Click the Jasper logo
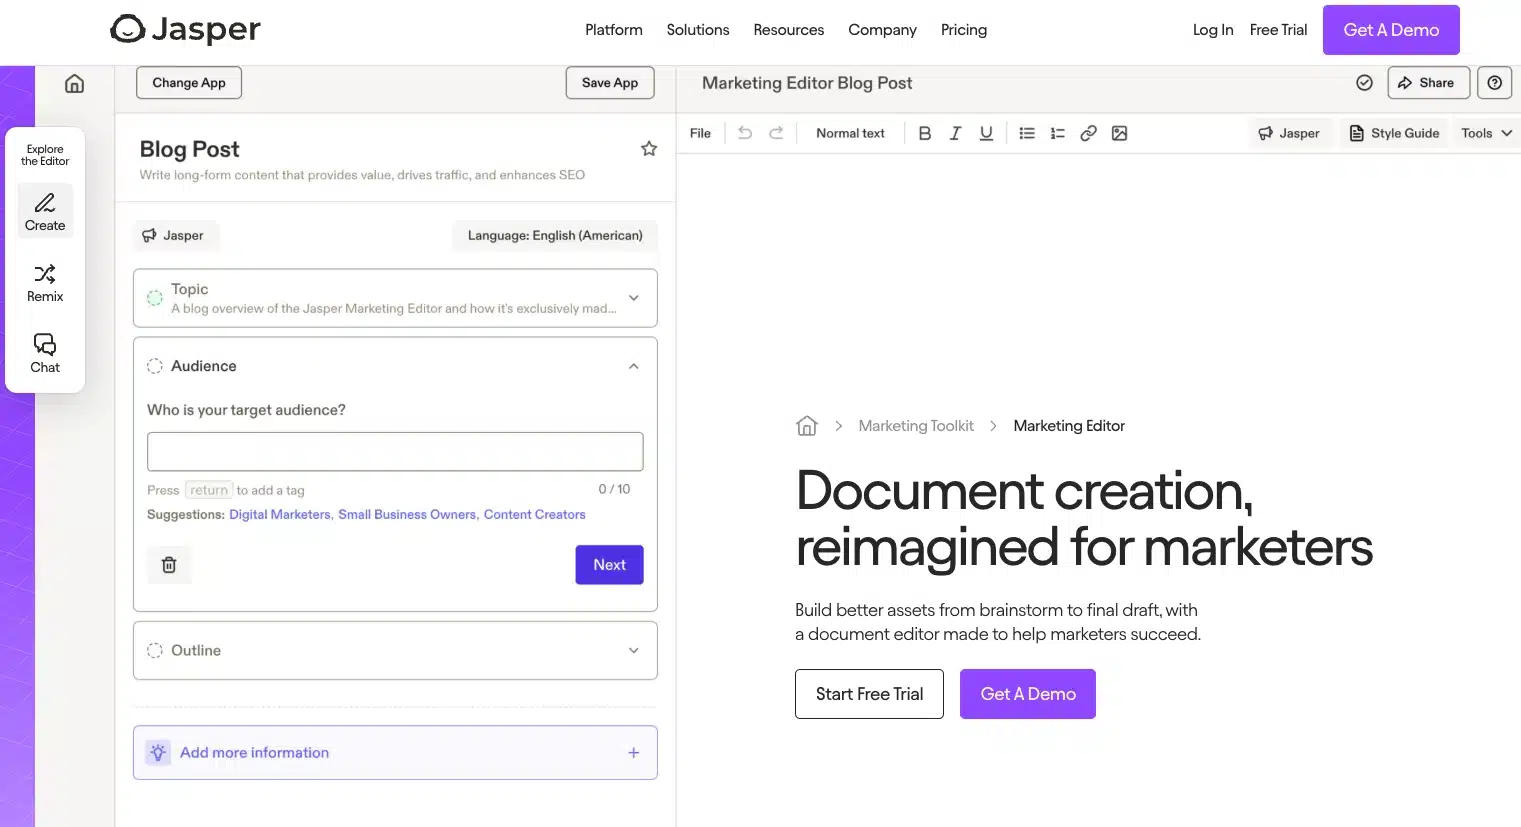The height and width of the screenshot is (827, 1521). coord(185,29)
